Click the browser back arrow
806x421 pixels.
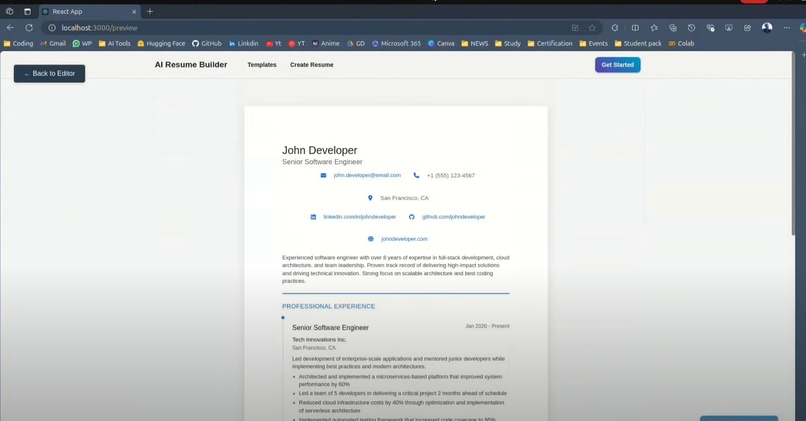pyautogui.click(x=10, y=28)
